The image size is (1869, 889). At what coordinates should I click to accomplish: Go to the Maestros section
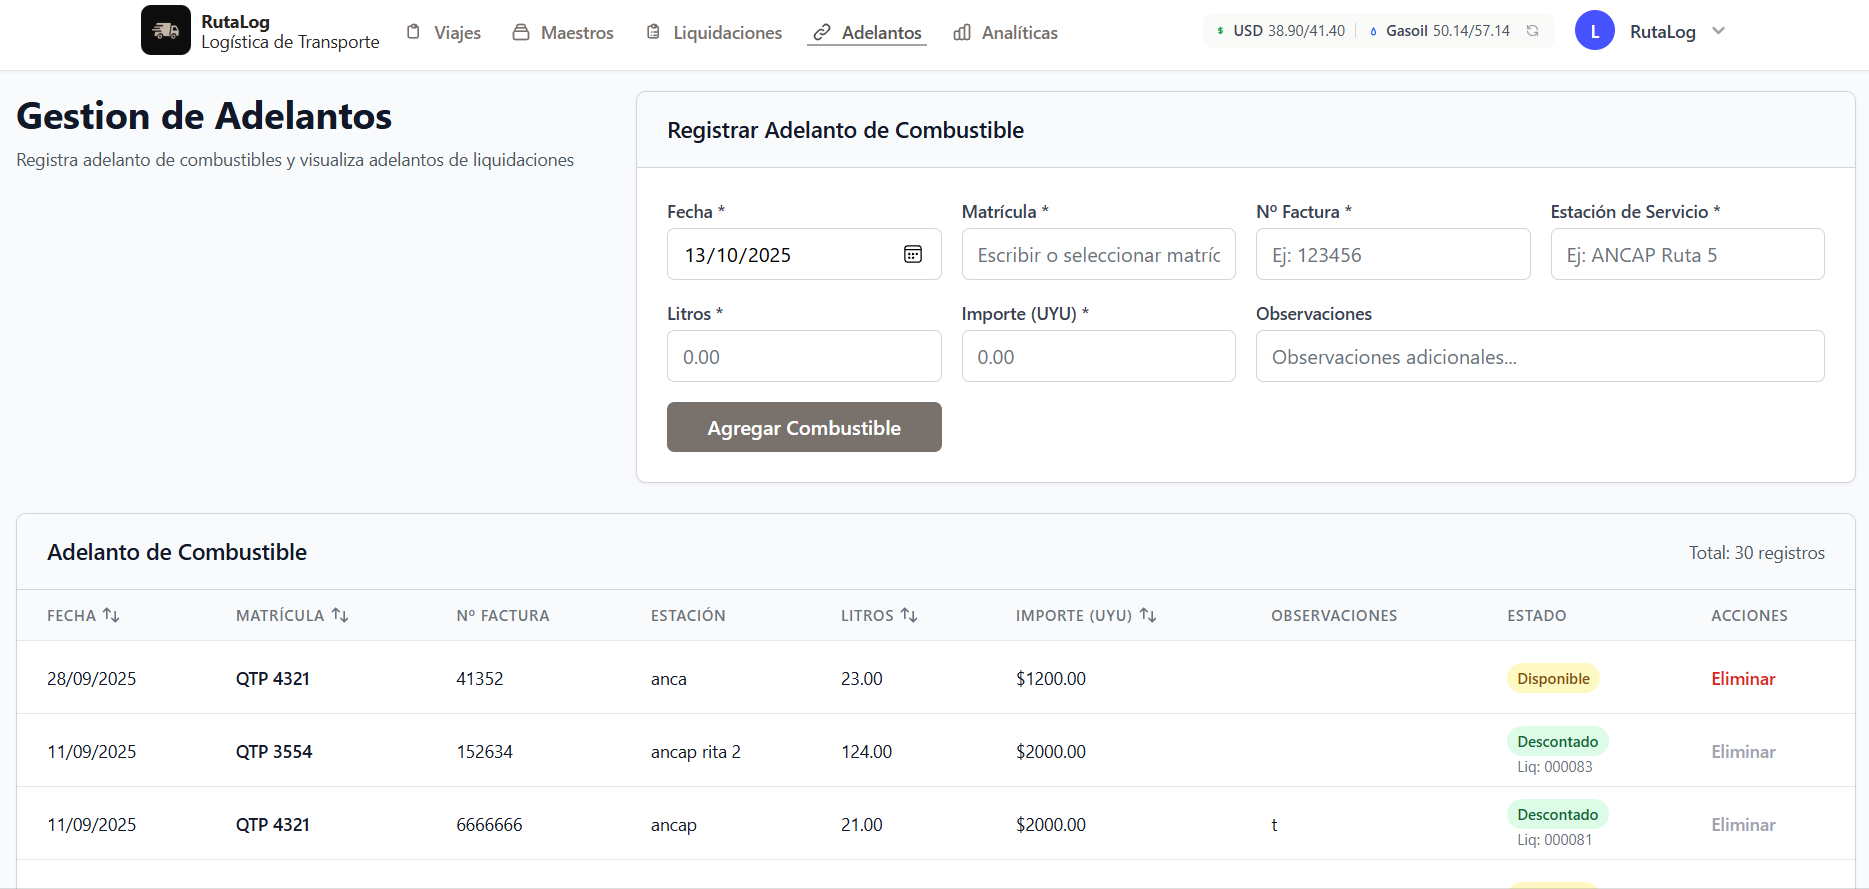[x=563, y=32]
